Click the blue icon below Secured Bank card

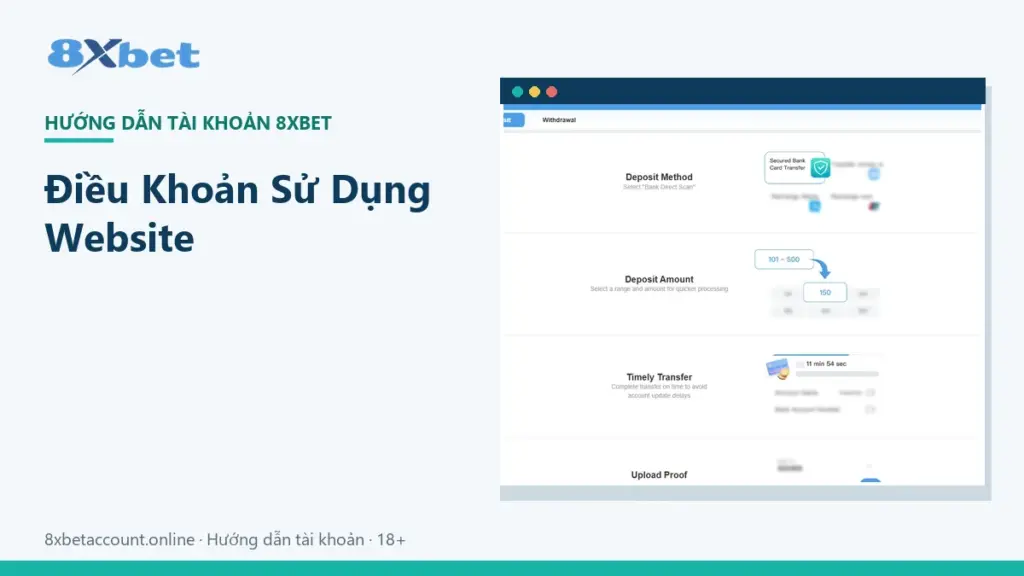click(814, 206)
